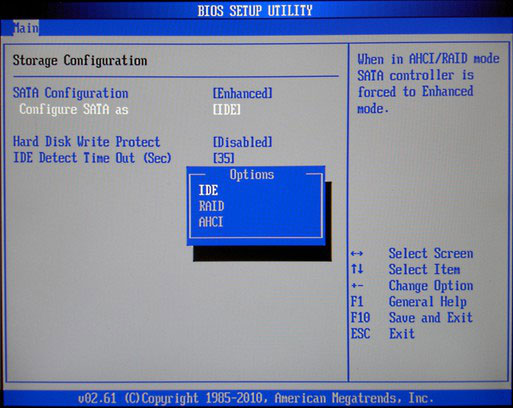513x408 pixels.
Task: Choose IDE in the Options popup
Action: click(x=208, y=190)
